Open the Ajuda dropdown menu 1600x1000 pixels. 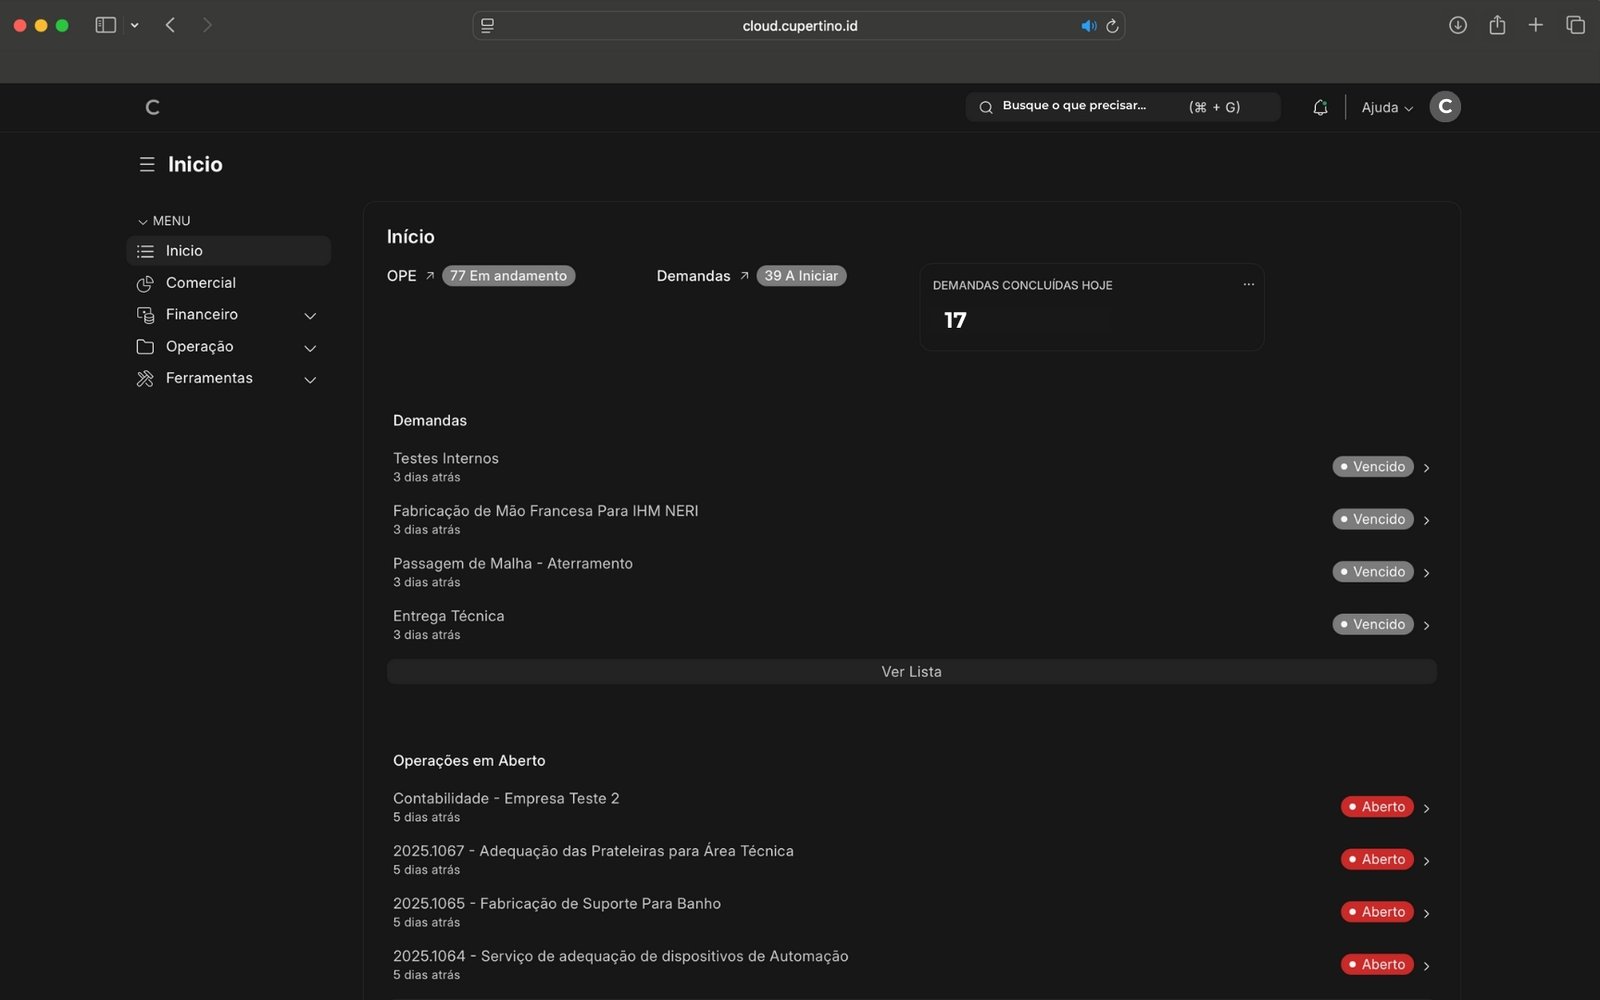pos(1387,107)
